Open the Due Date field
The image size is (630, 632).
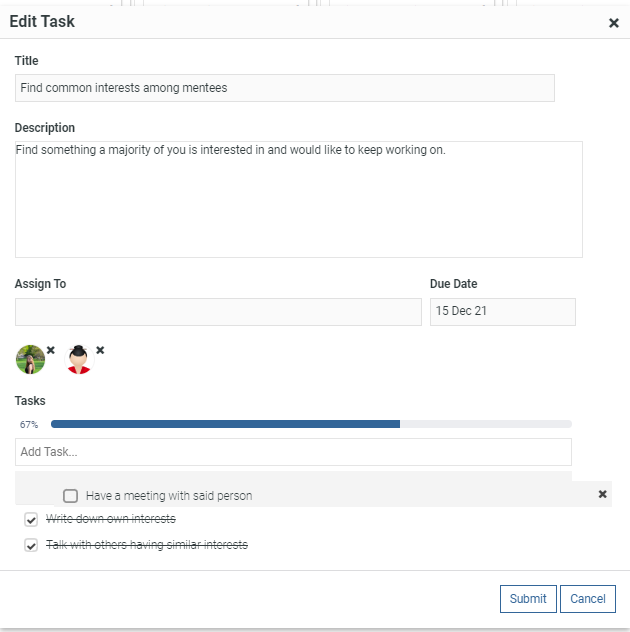pos(503,312)
